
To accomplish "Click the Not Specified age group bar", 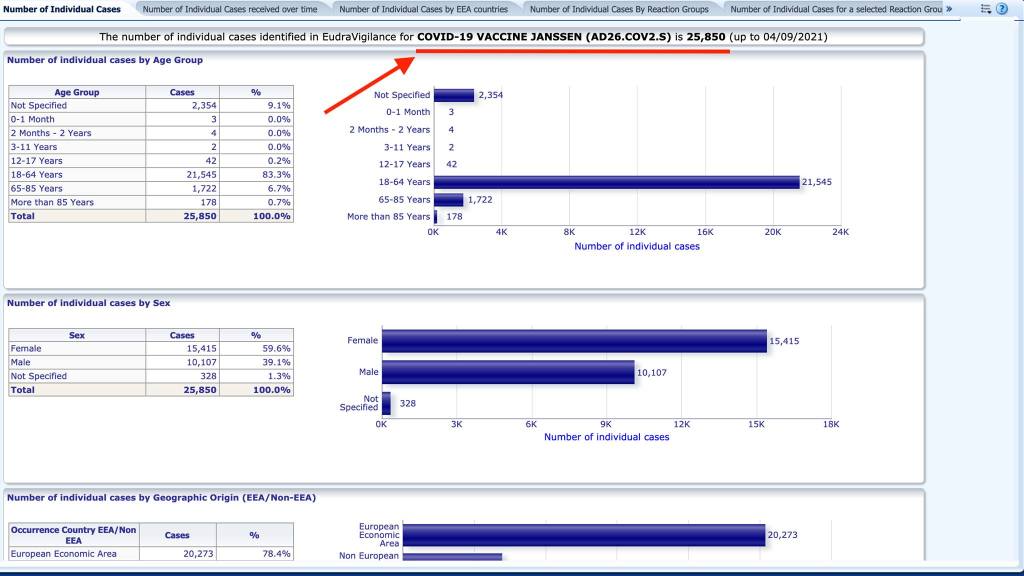I will coord(453,95).
